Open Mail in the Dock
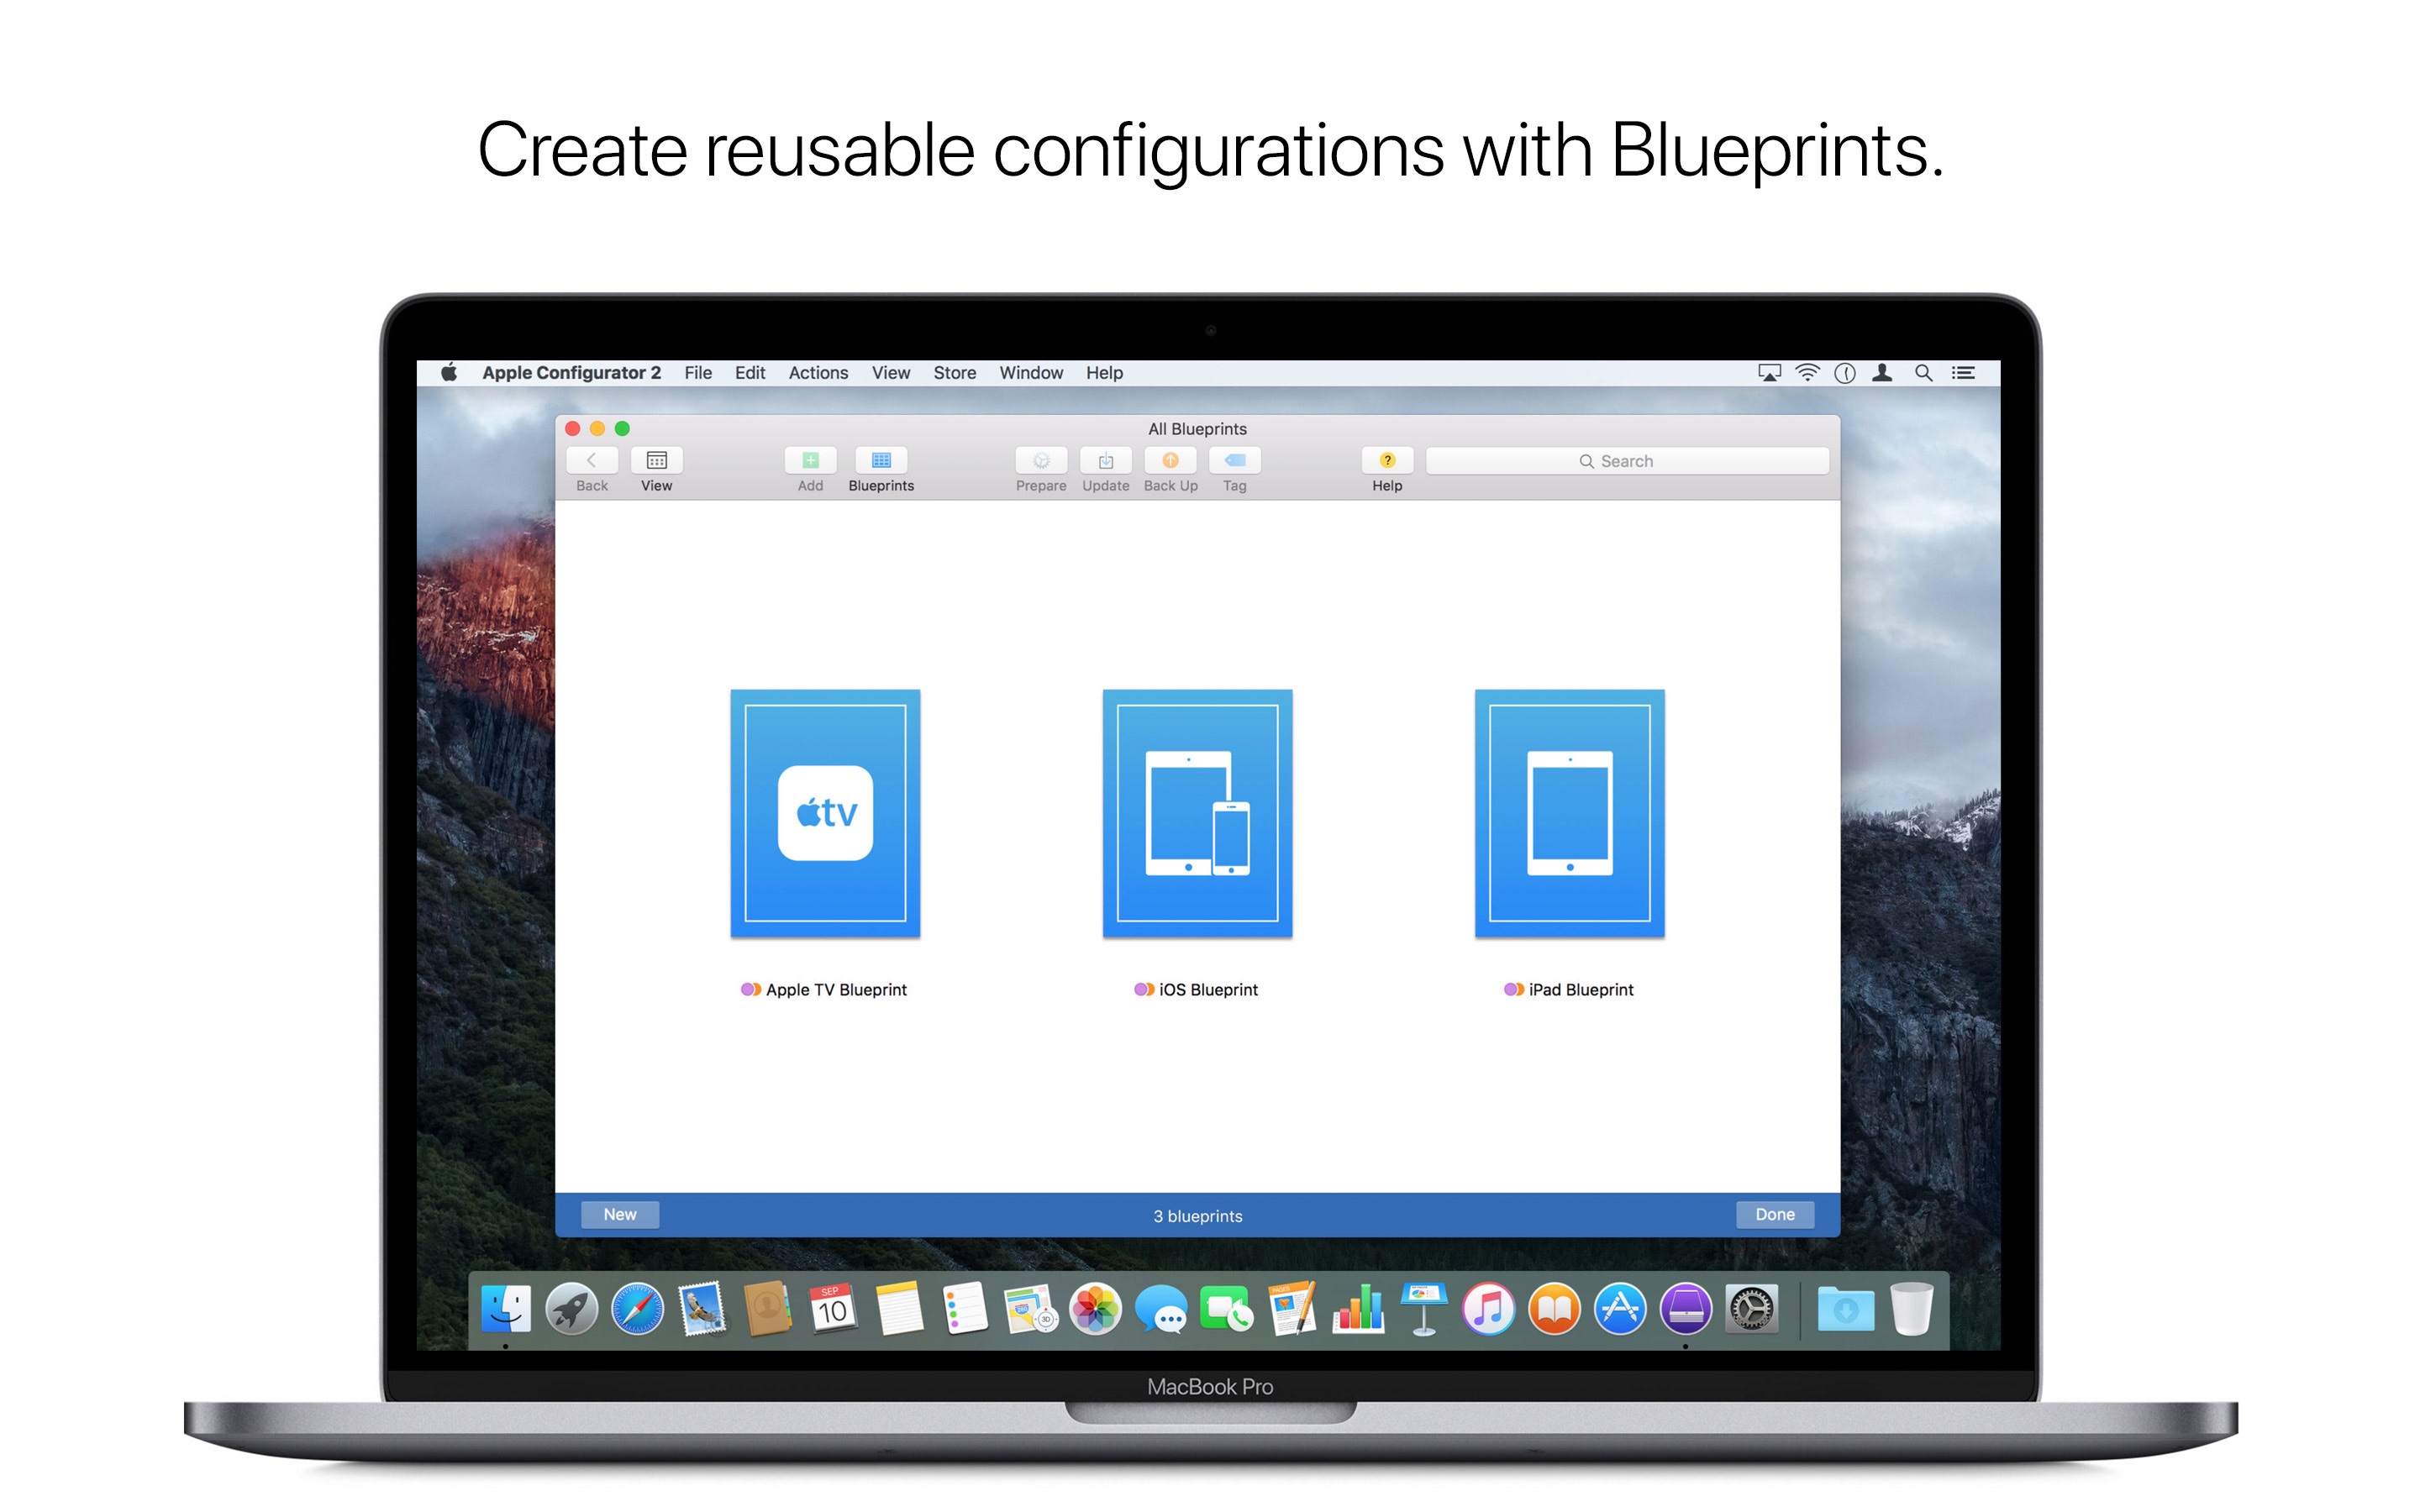The image size is (2420, 1512). point(703,1308)
